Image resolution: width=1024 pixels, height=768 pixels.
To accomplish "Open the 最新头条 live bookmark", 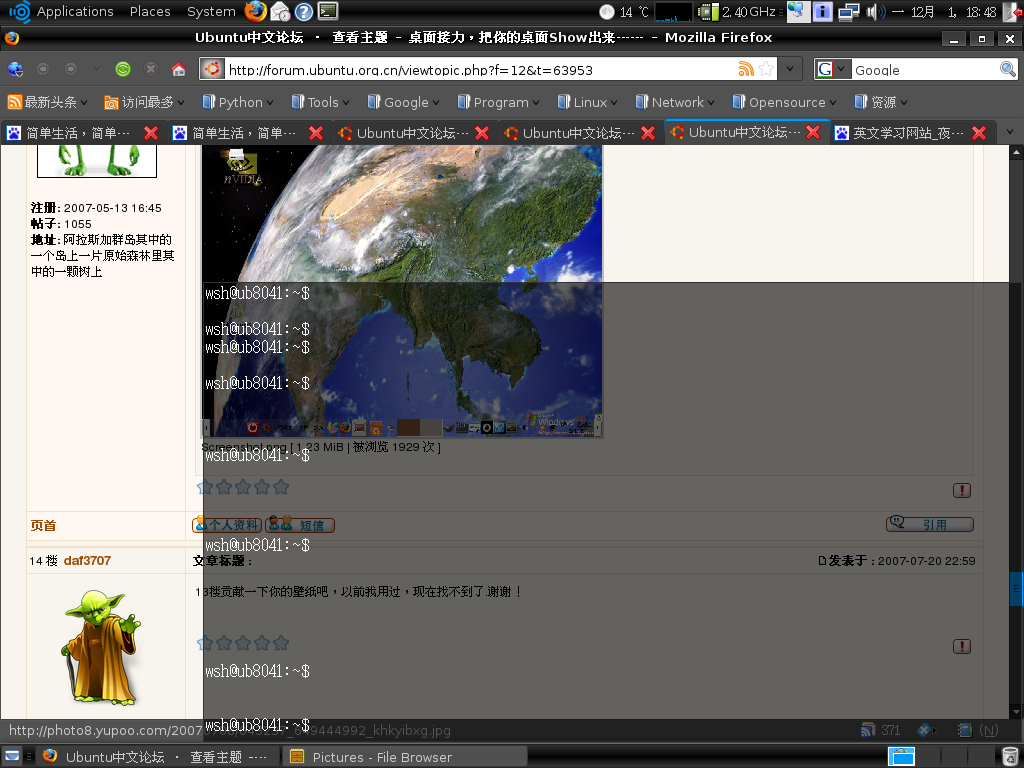I will [48, 102].
